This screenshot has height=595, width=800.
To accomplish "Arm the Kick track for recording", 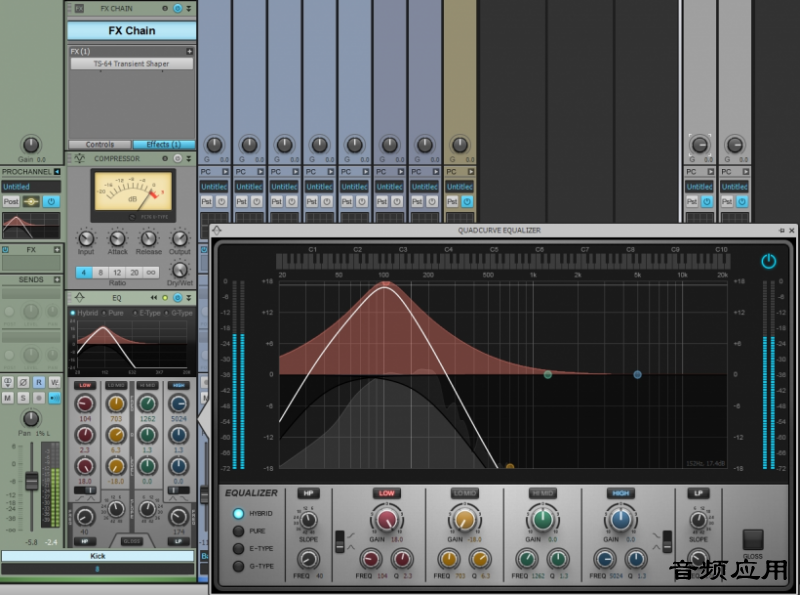I will coord(39,398).
